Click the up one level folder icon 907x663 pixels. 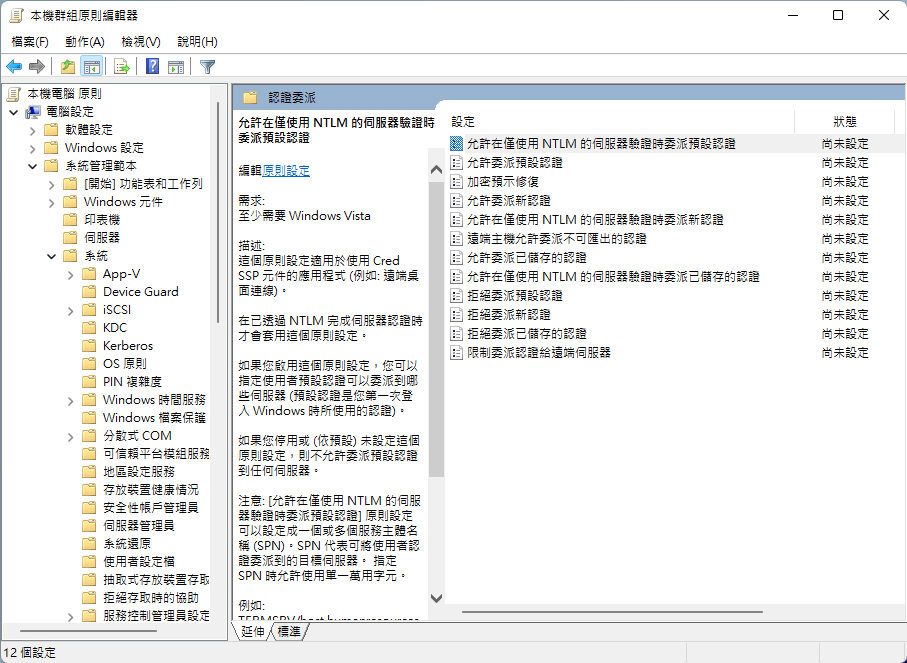click(67, 67)
